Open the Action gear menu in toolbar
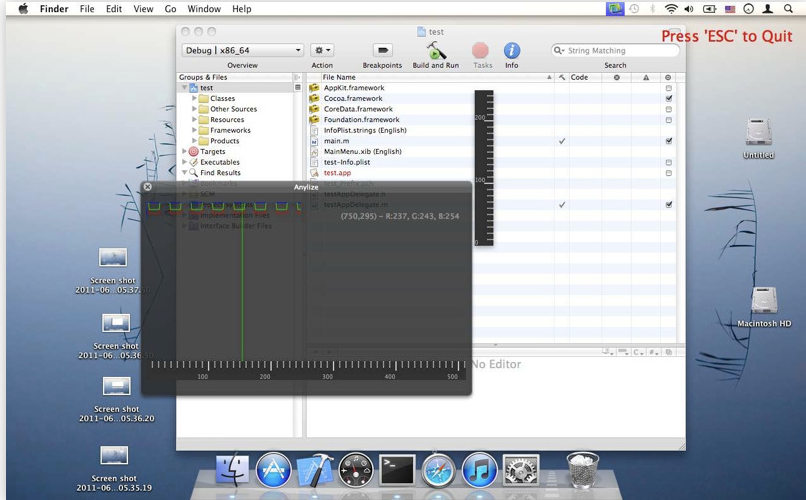 coord(323,50)
